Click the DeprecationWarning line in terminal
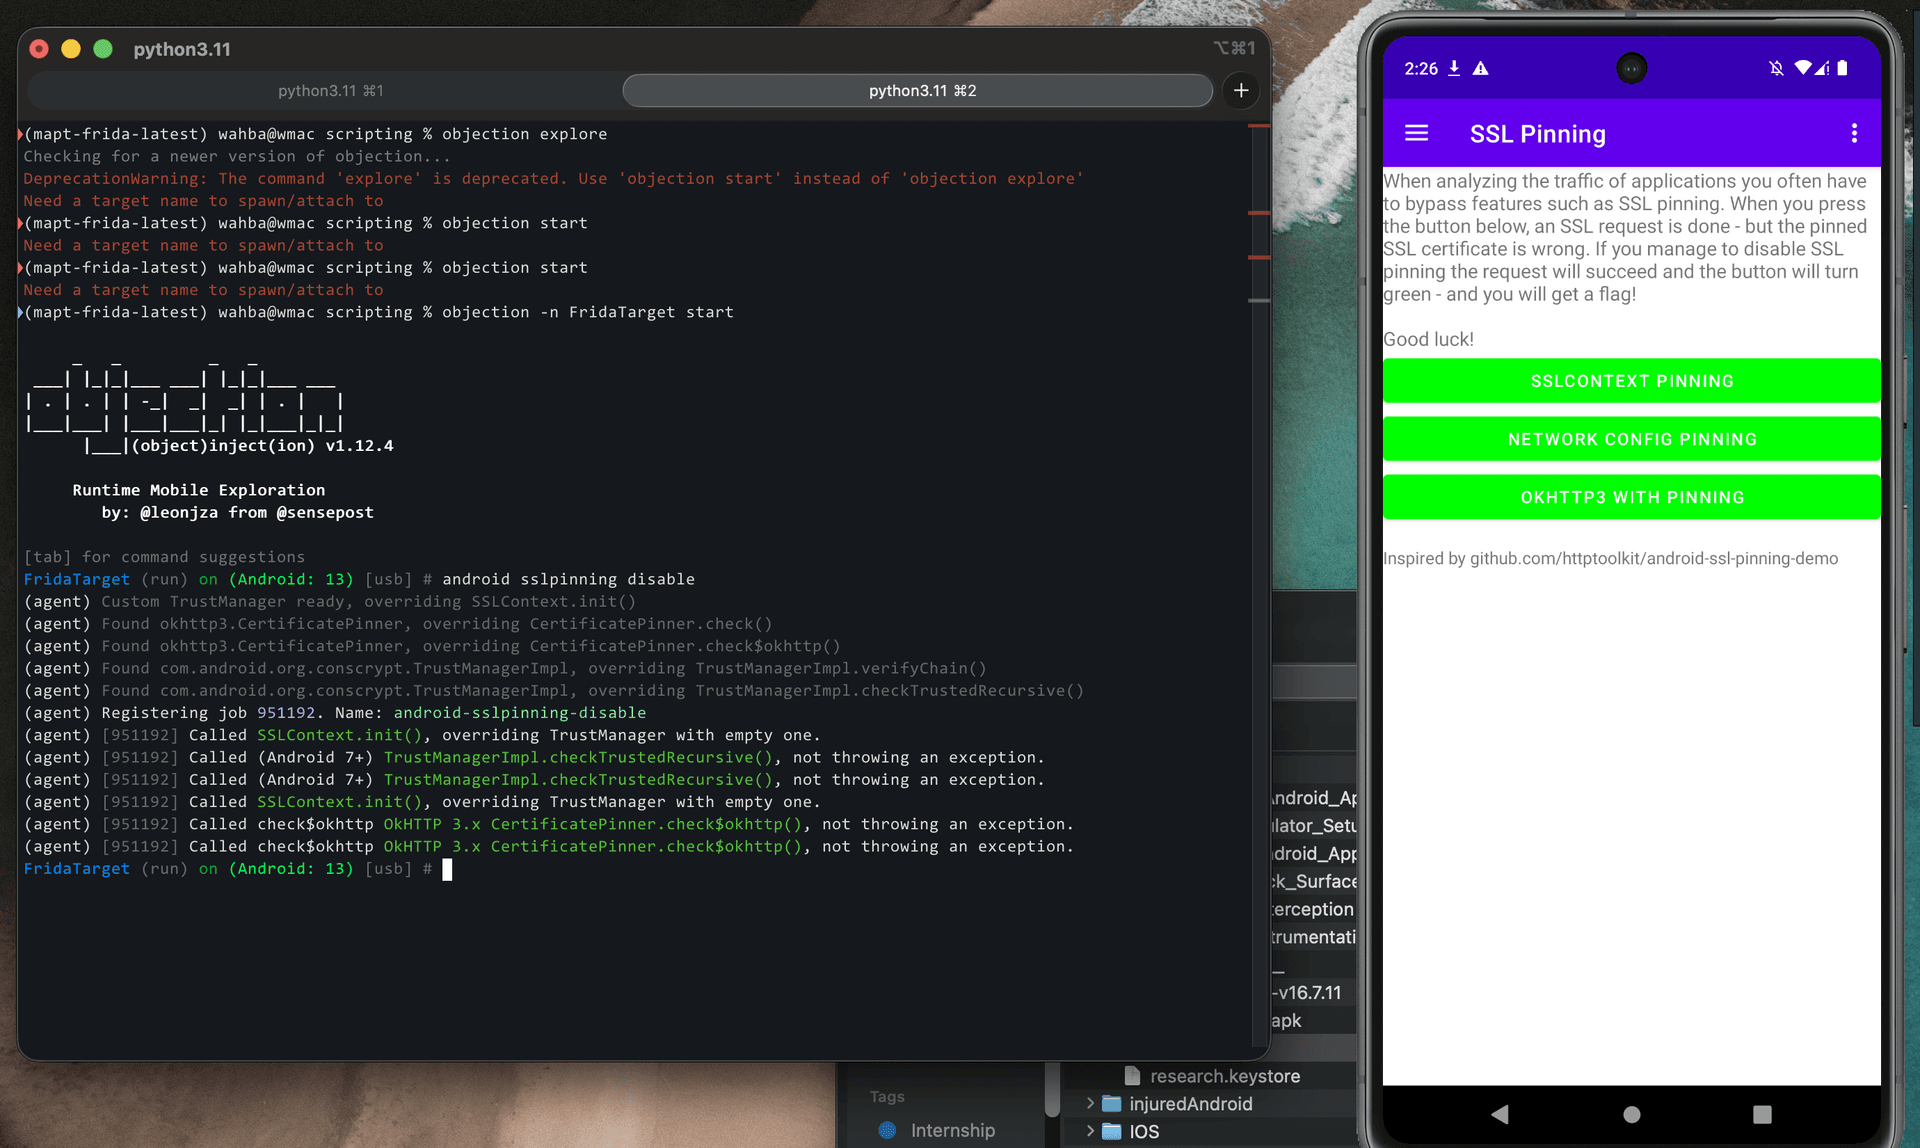This screenshot has height=1148, width=1920. coord(553,178)
